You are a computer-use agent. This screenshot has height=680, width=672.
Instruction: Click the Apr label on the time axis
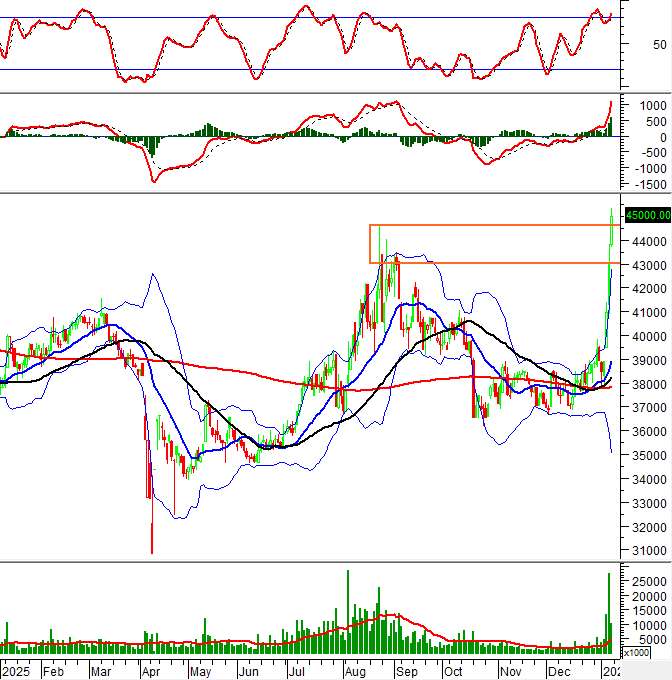(x=153, y=671)
